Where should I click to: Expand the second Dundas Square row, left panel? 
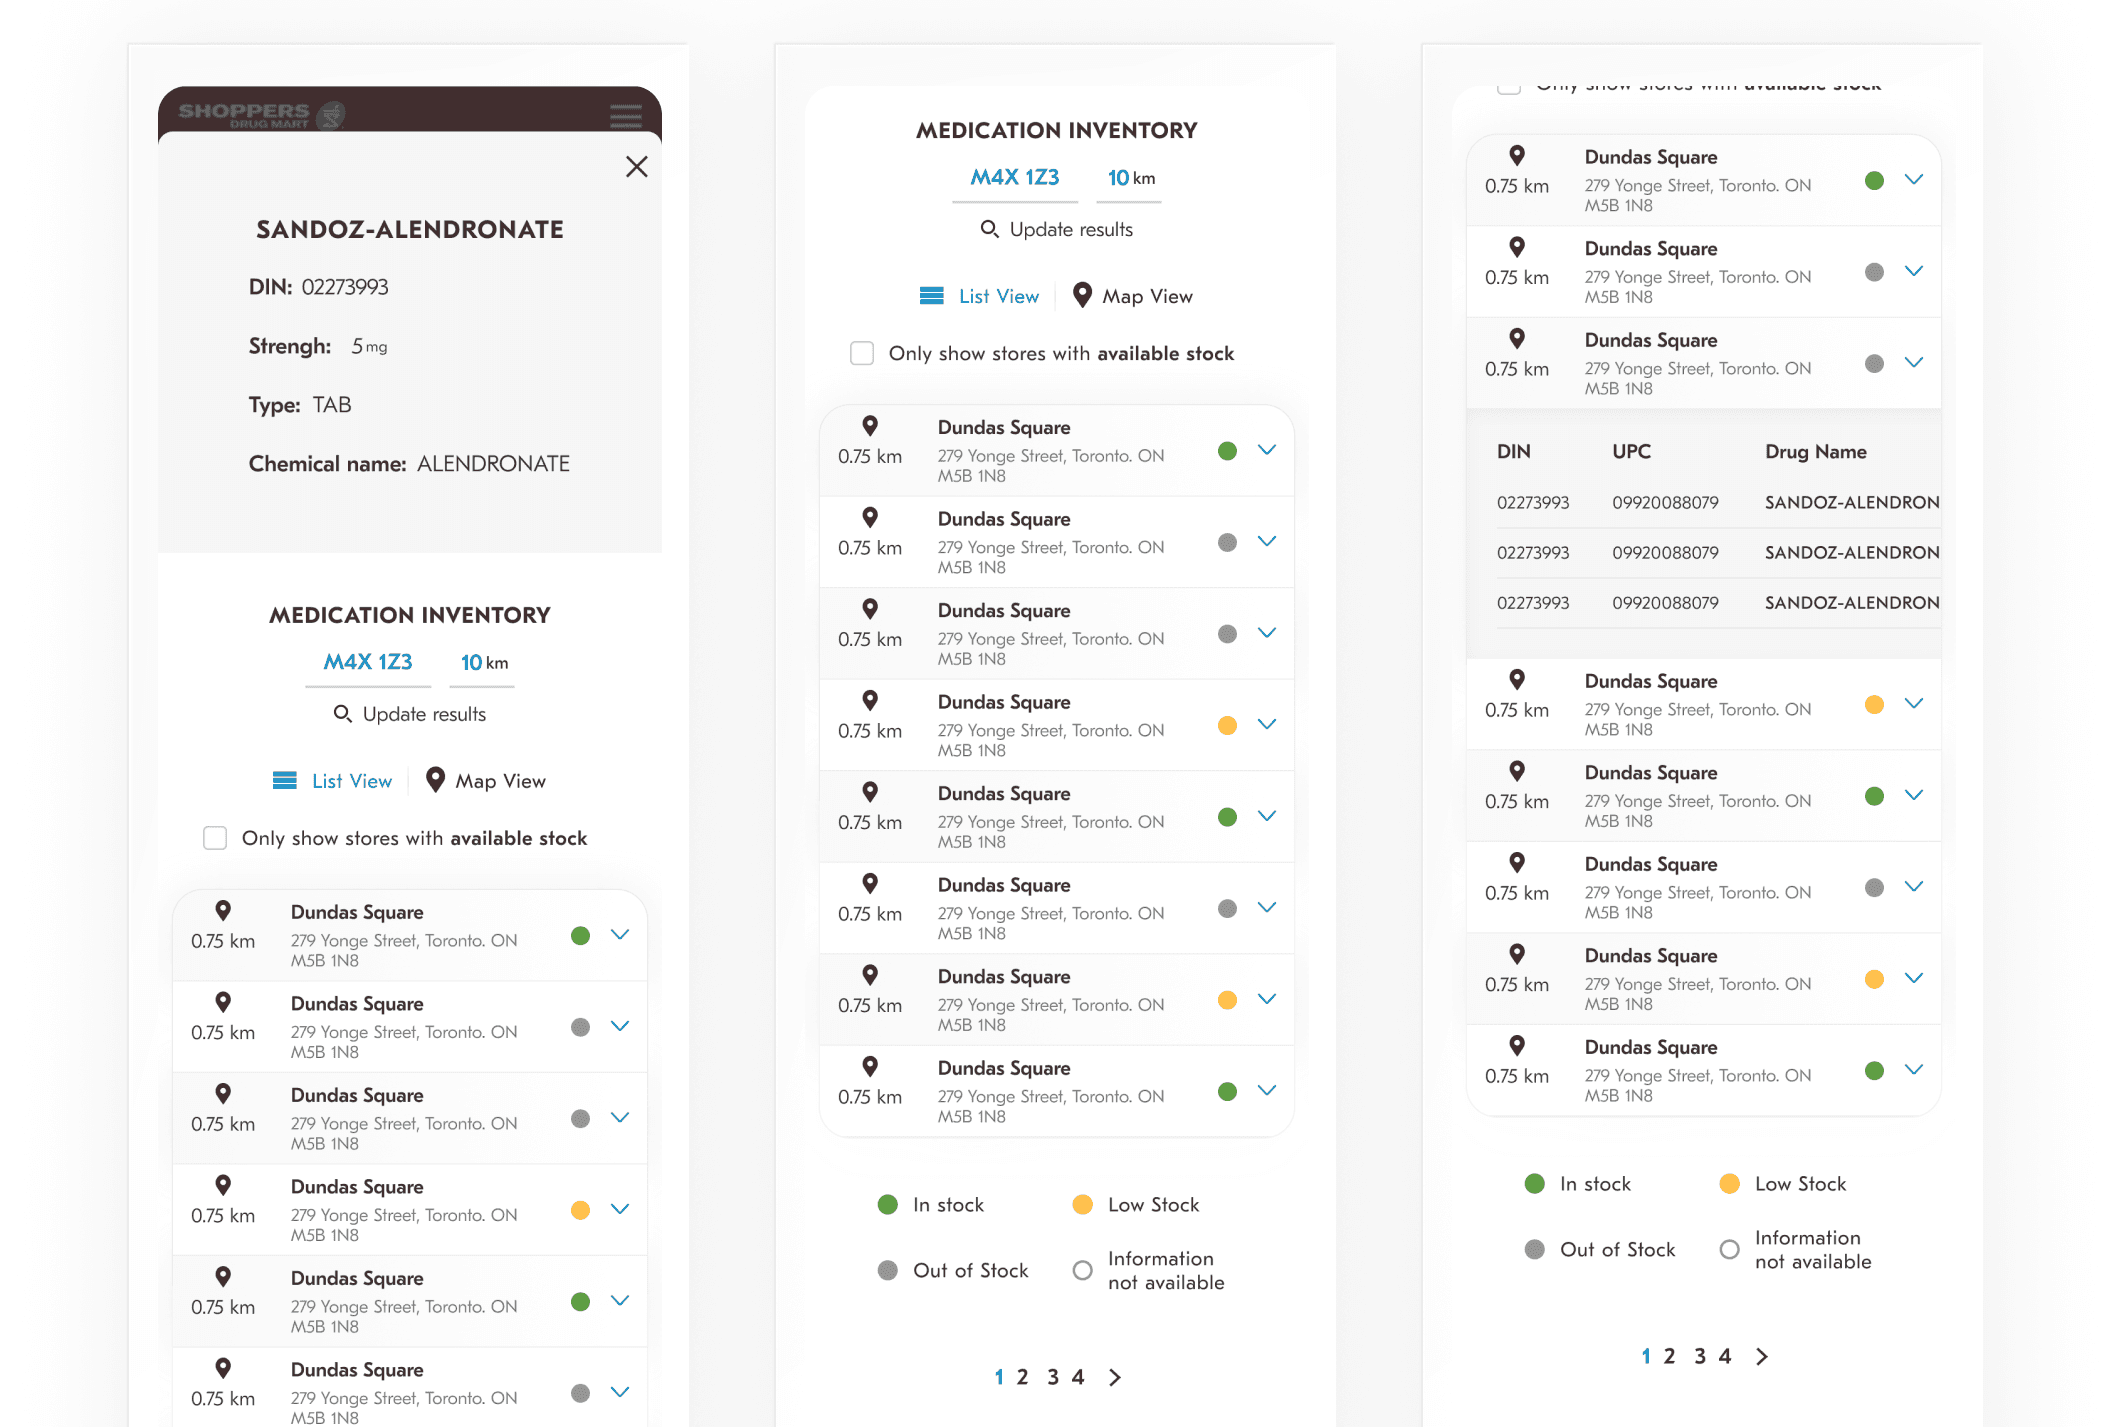(x=620, y=1026)
